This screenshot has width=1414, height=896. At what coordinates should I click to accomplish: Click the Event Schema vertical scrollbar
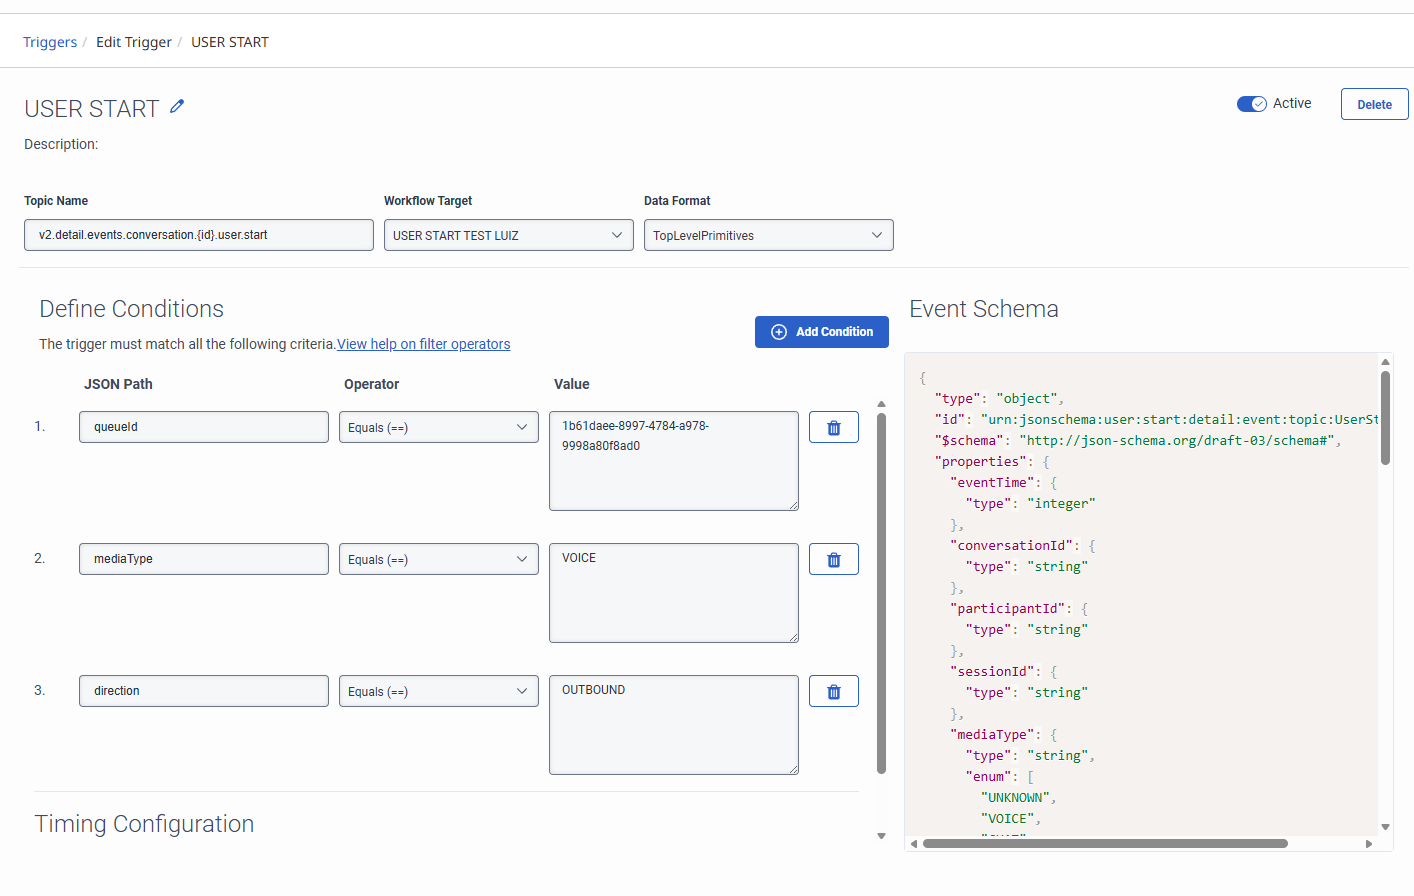1385,418
